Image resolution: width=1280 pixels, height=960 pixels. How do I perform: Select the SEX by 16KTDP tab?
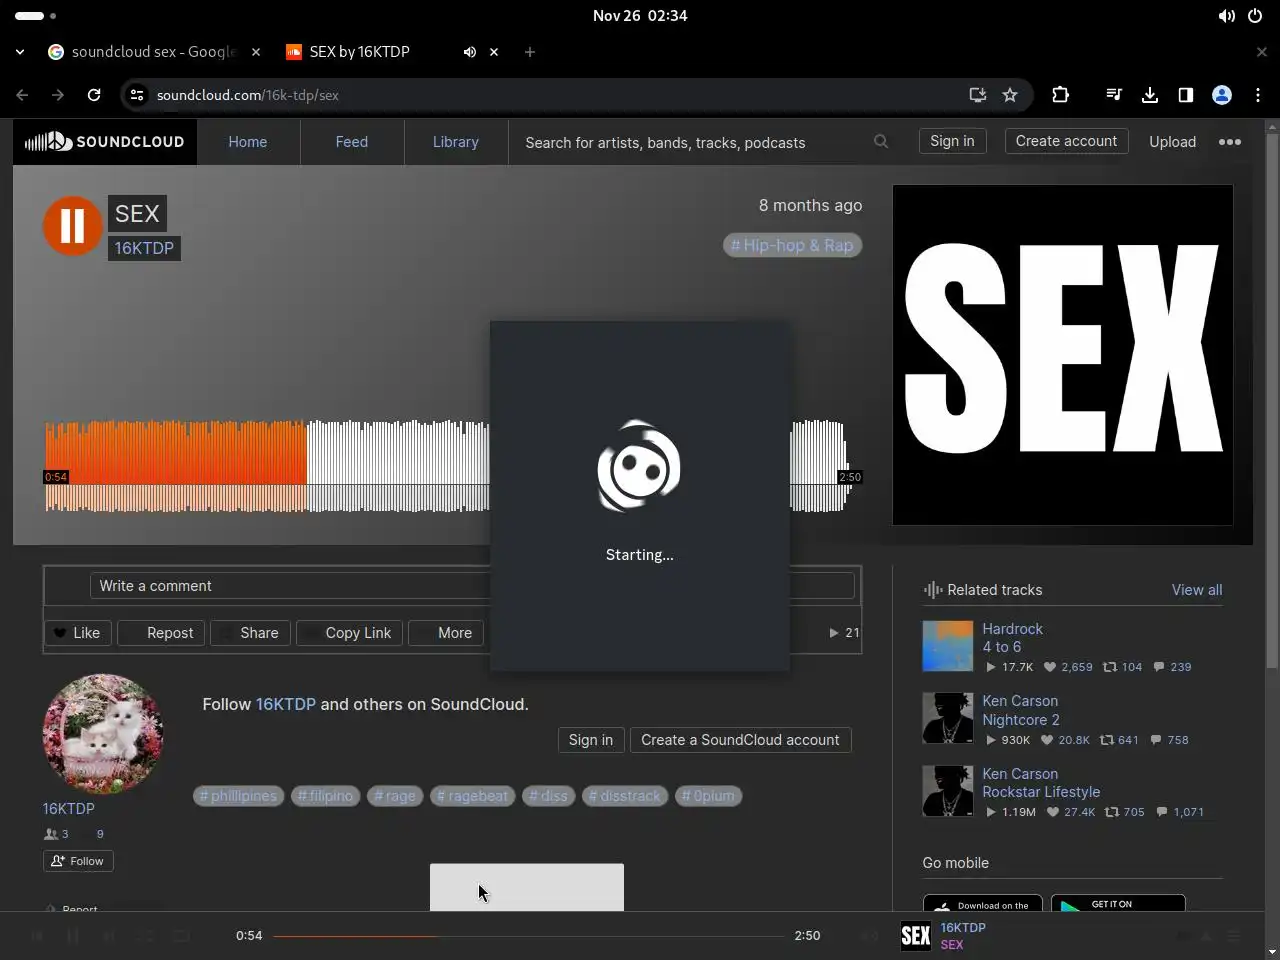(x=360, y=52)
